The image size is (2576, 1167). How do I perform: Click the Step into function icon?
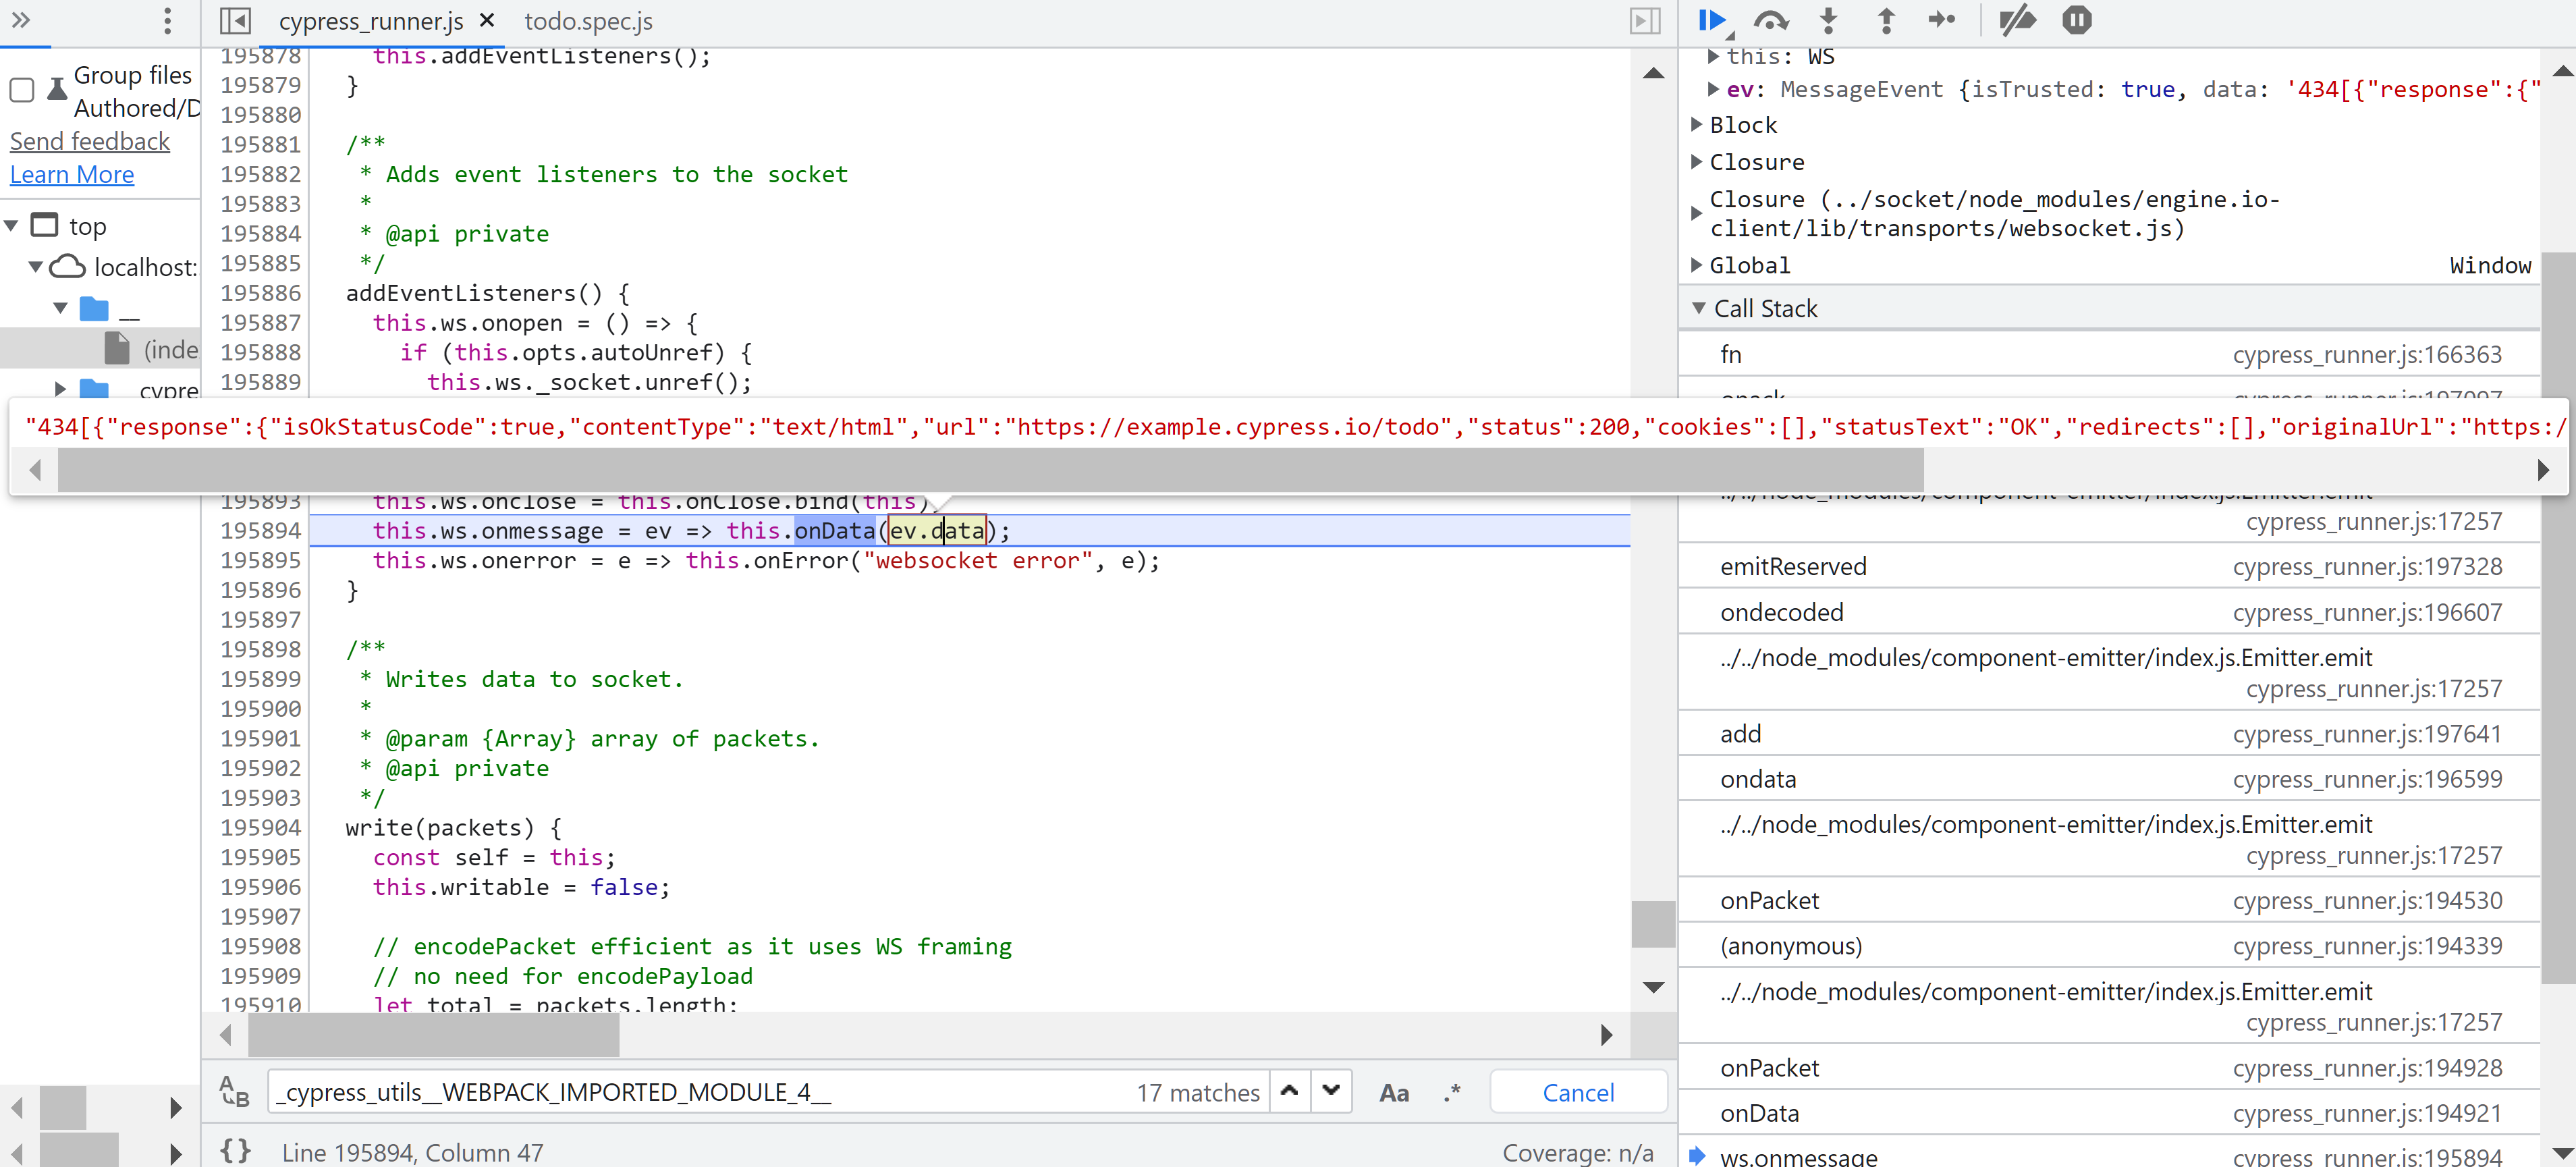1828,20
